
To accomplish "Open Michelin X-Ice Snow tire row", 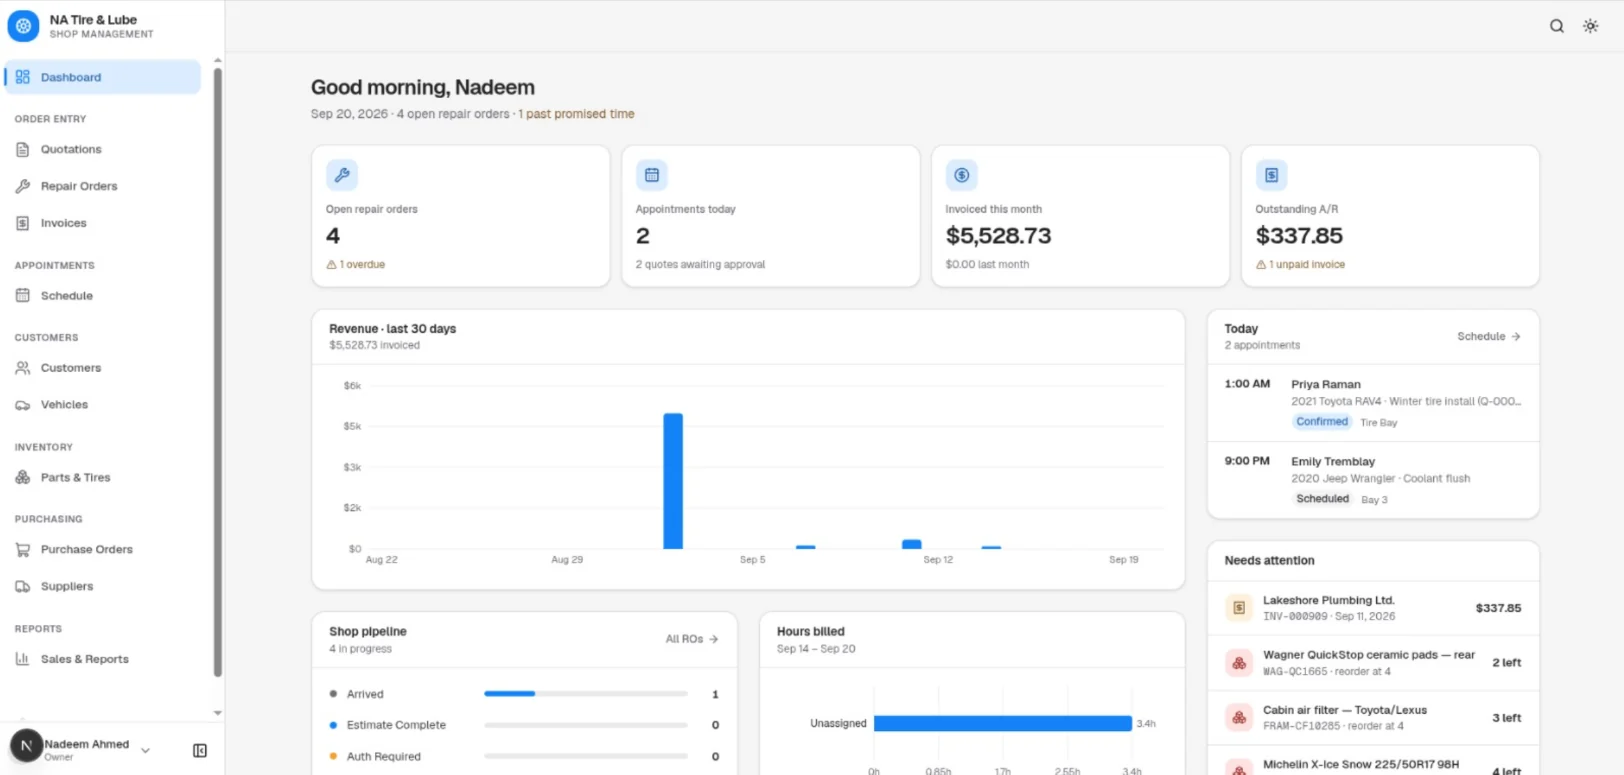I will 1374,761.
